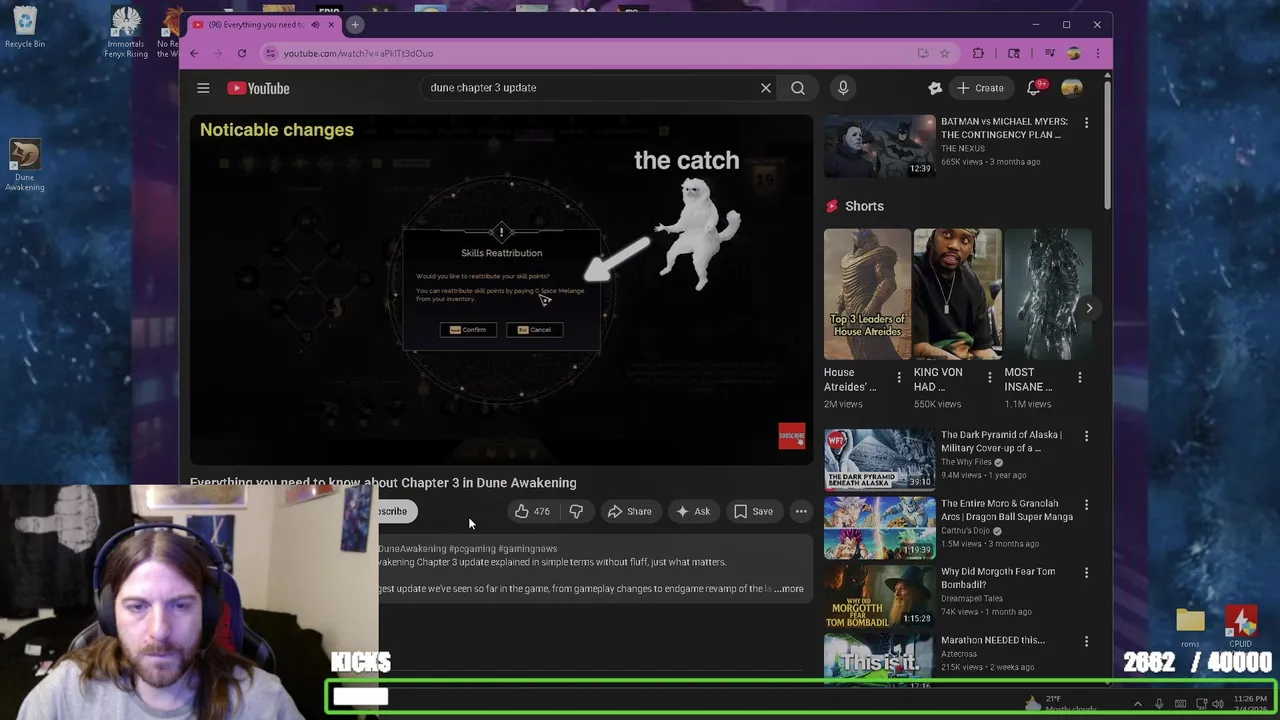The width and height of the screenshot is (1280, 720).
Task: Go to YouTube home via the logo
Action: (258, 88)
